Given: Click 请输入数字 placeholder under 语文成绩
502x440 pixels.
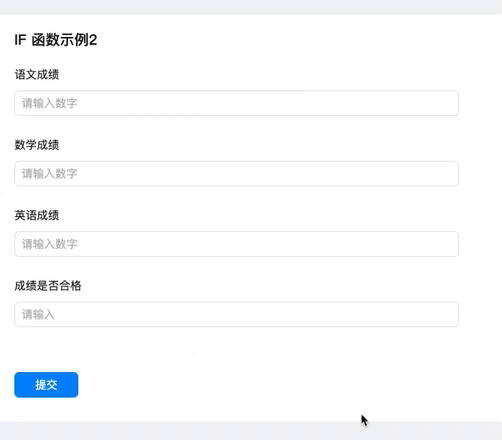Looking at the screenshot, I should [x=49, y=103].
